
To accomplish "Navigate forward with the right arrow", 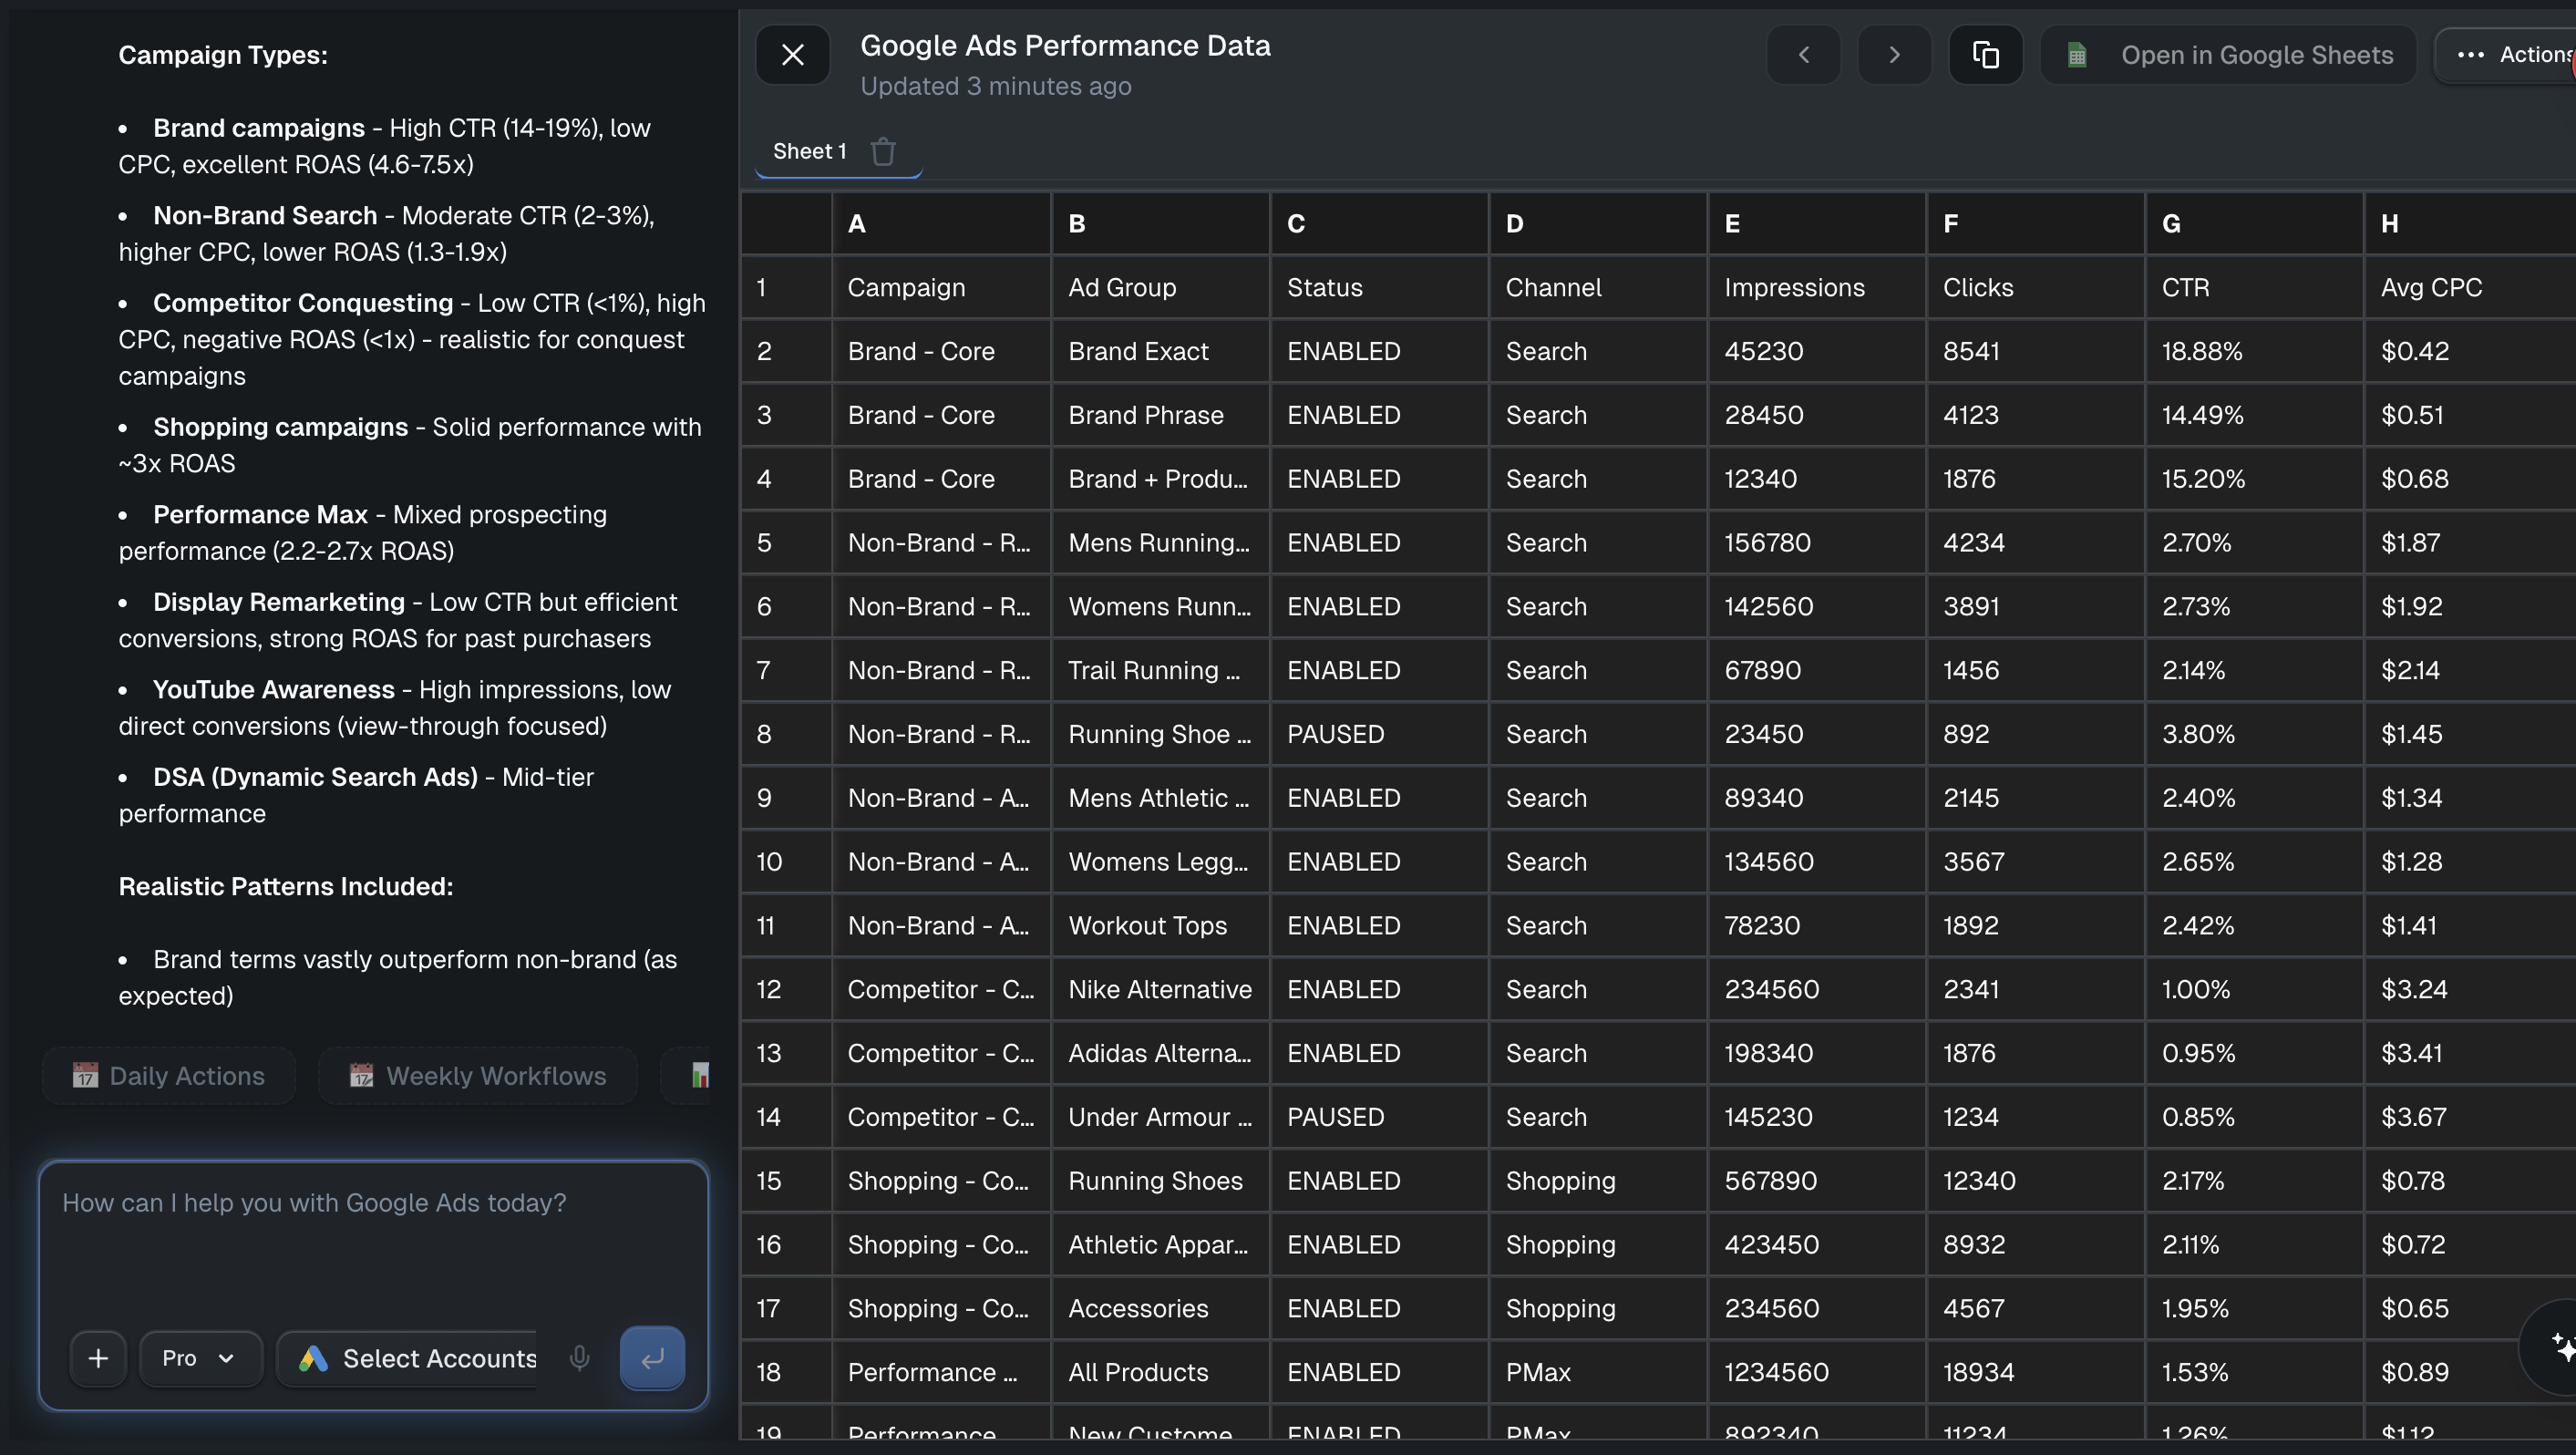I will 1894,55.
